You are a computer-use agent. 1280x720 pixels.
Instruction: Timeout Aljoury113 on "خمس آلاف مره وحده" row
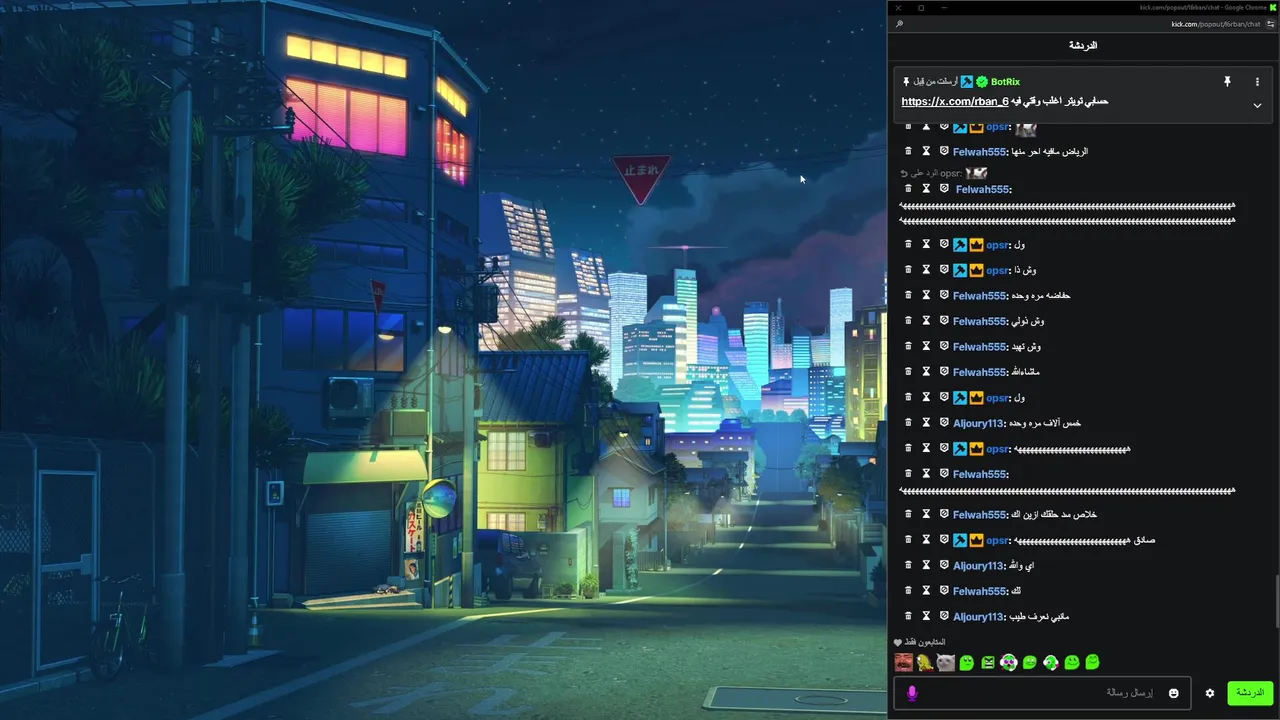[x=926, y=423]
